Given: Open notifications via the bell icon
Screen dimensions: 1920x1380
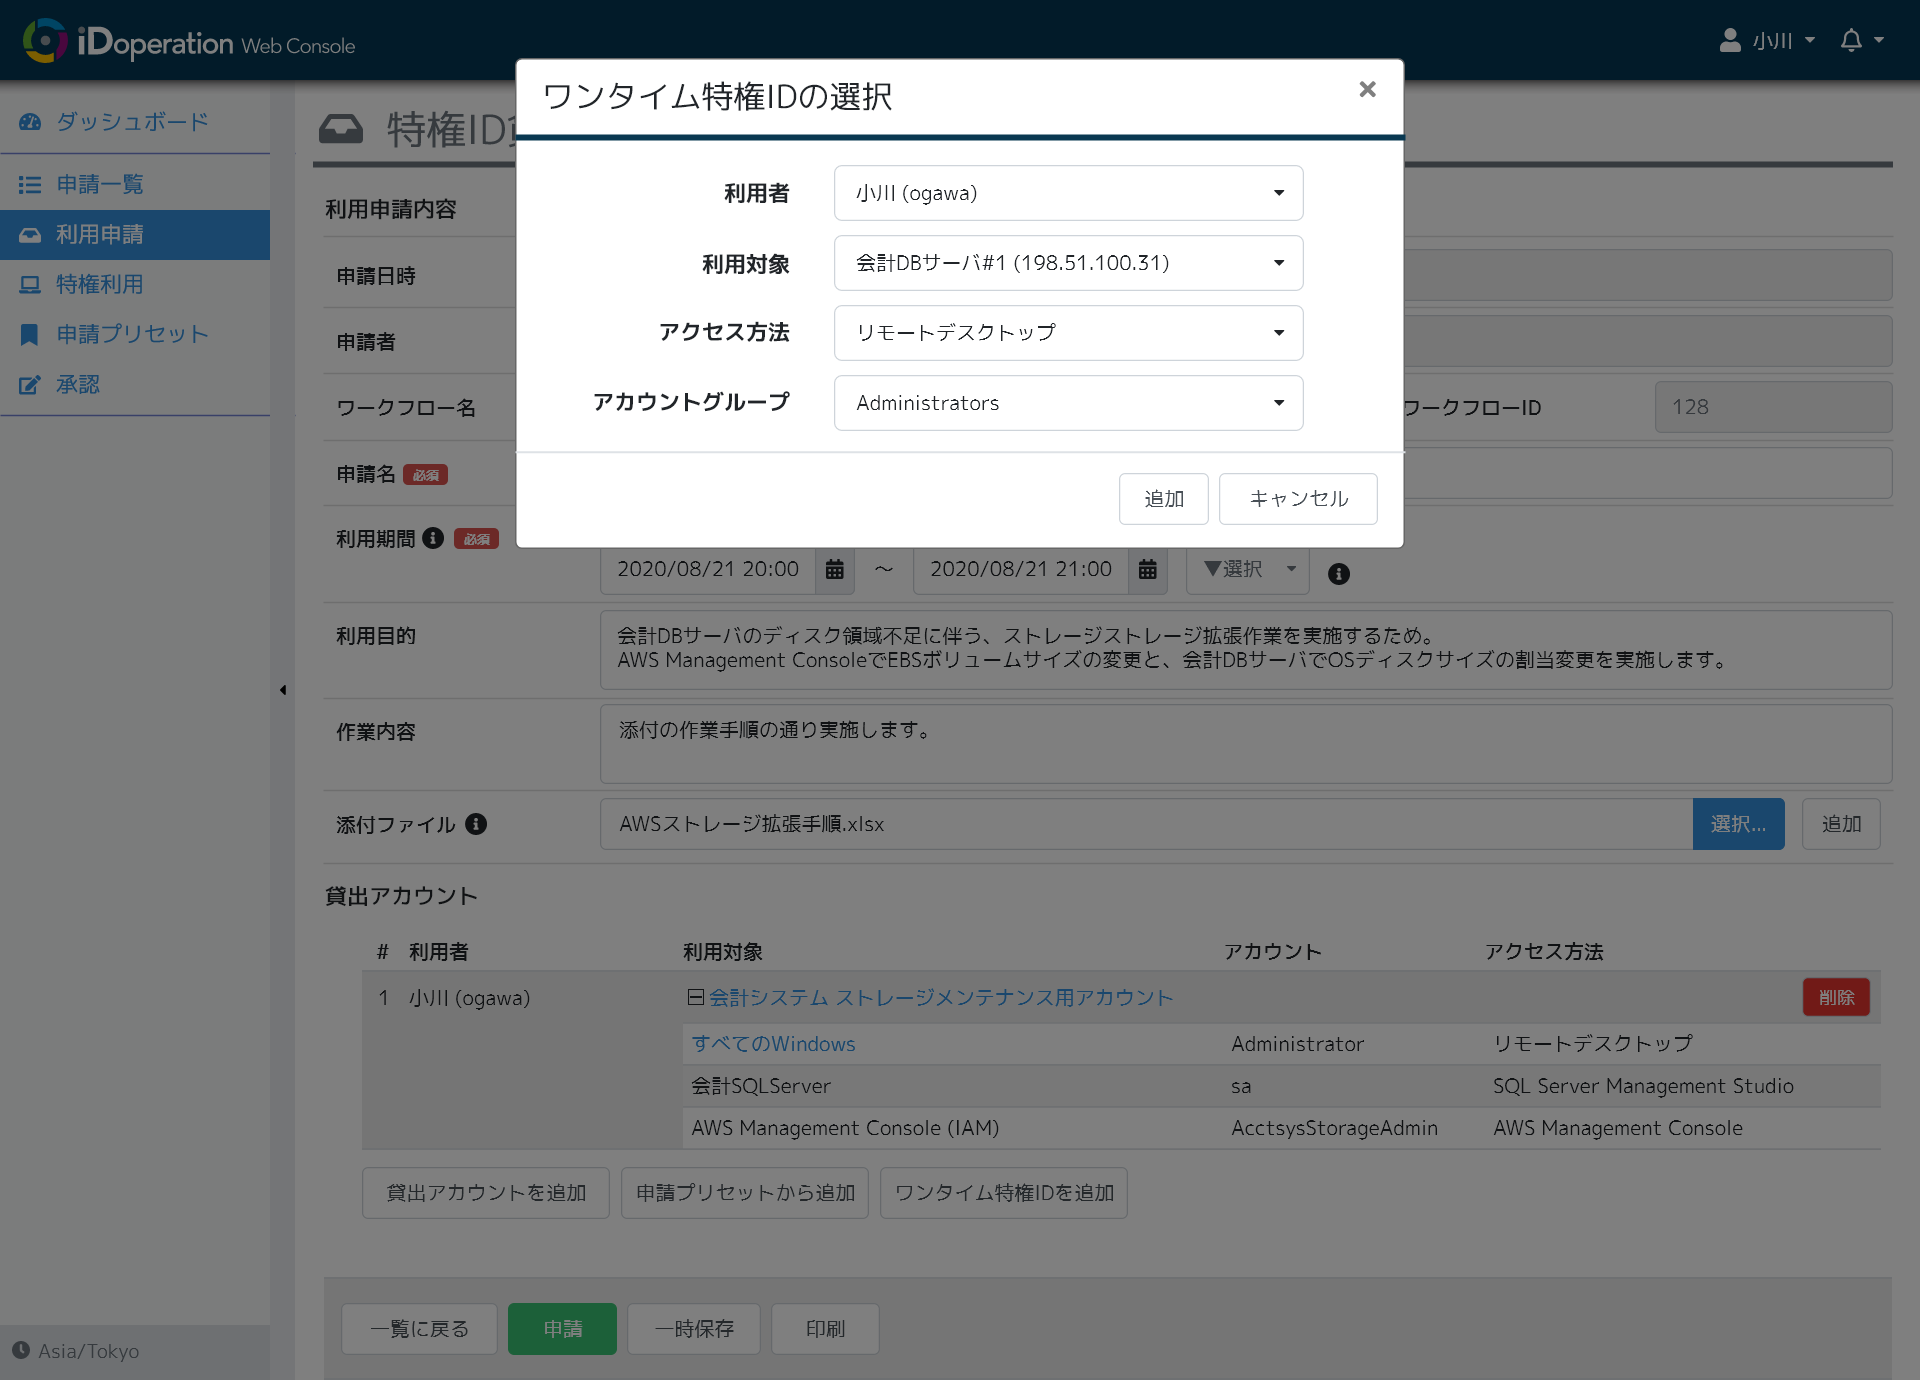Looking at the screenshot, I should click(x=1852, y=40).
